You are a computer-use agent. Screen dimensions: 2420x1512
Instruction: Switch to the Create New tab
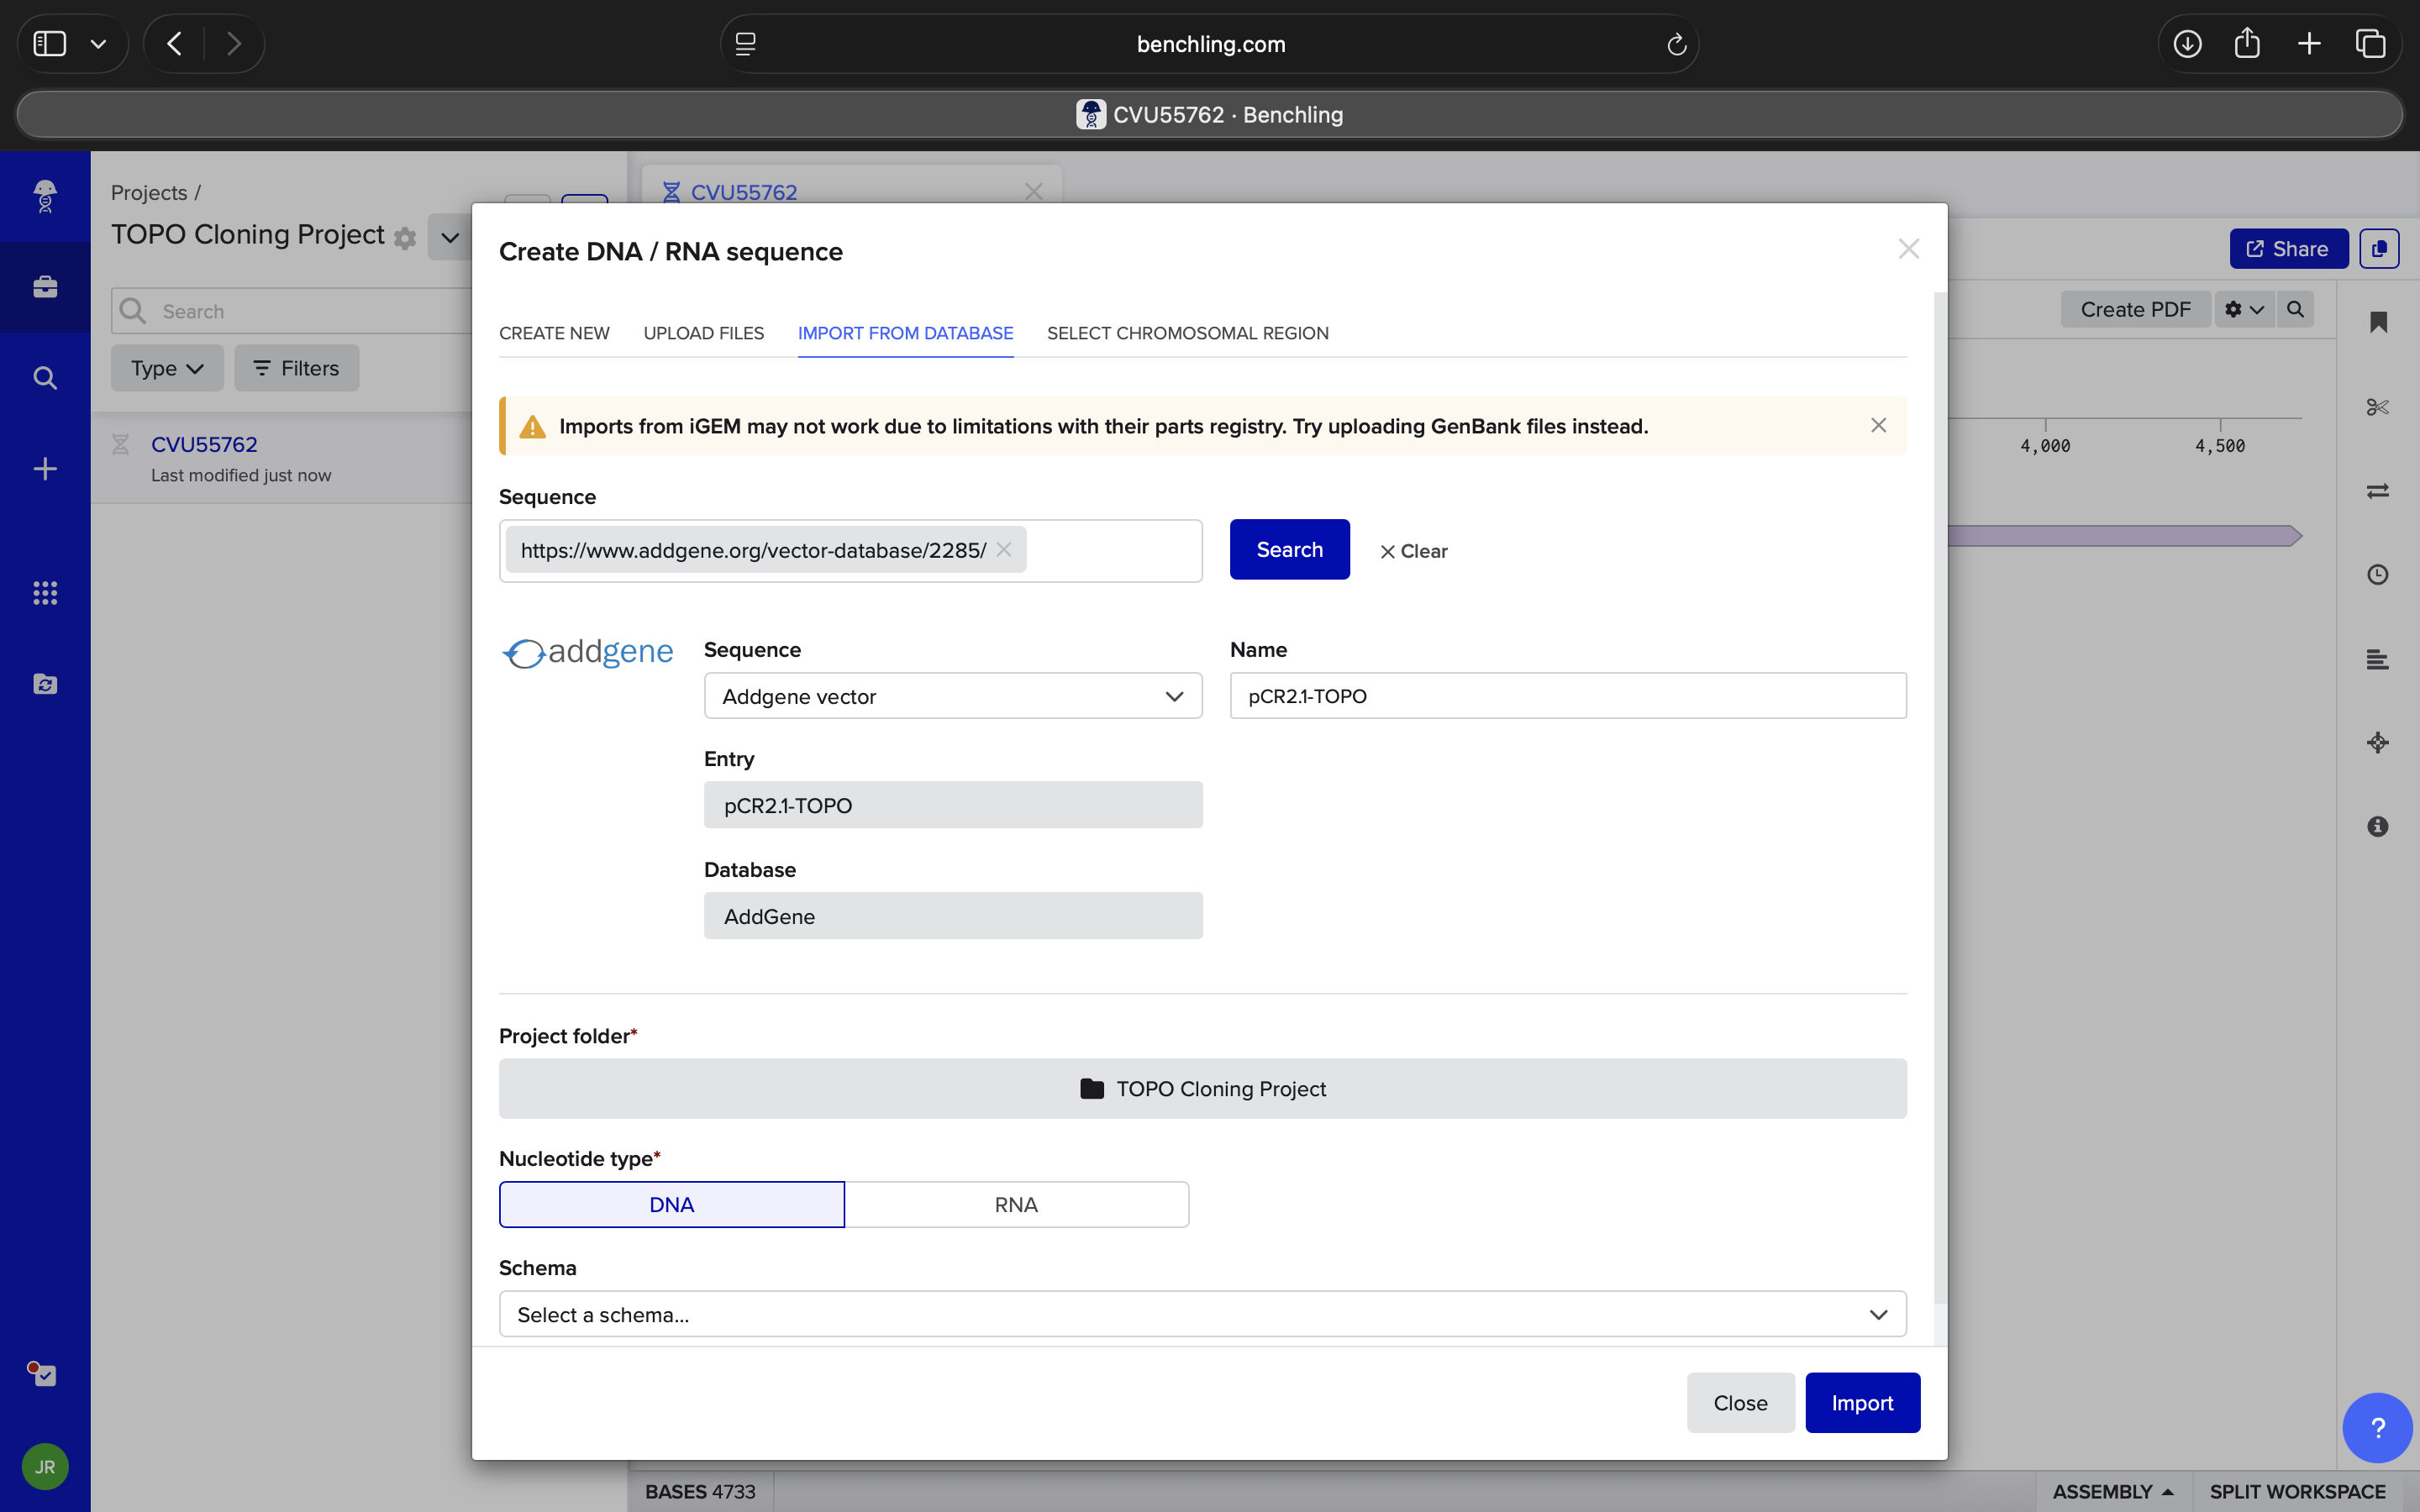554,333
